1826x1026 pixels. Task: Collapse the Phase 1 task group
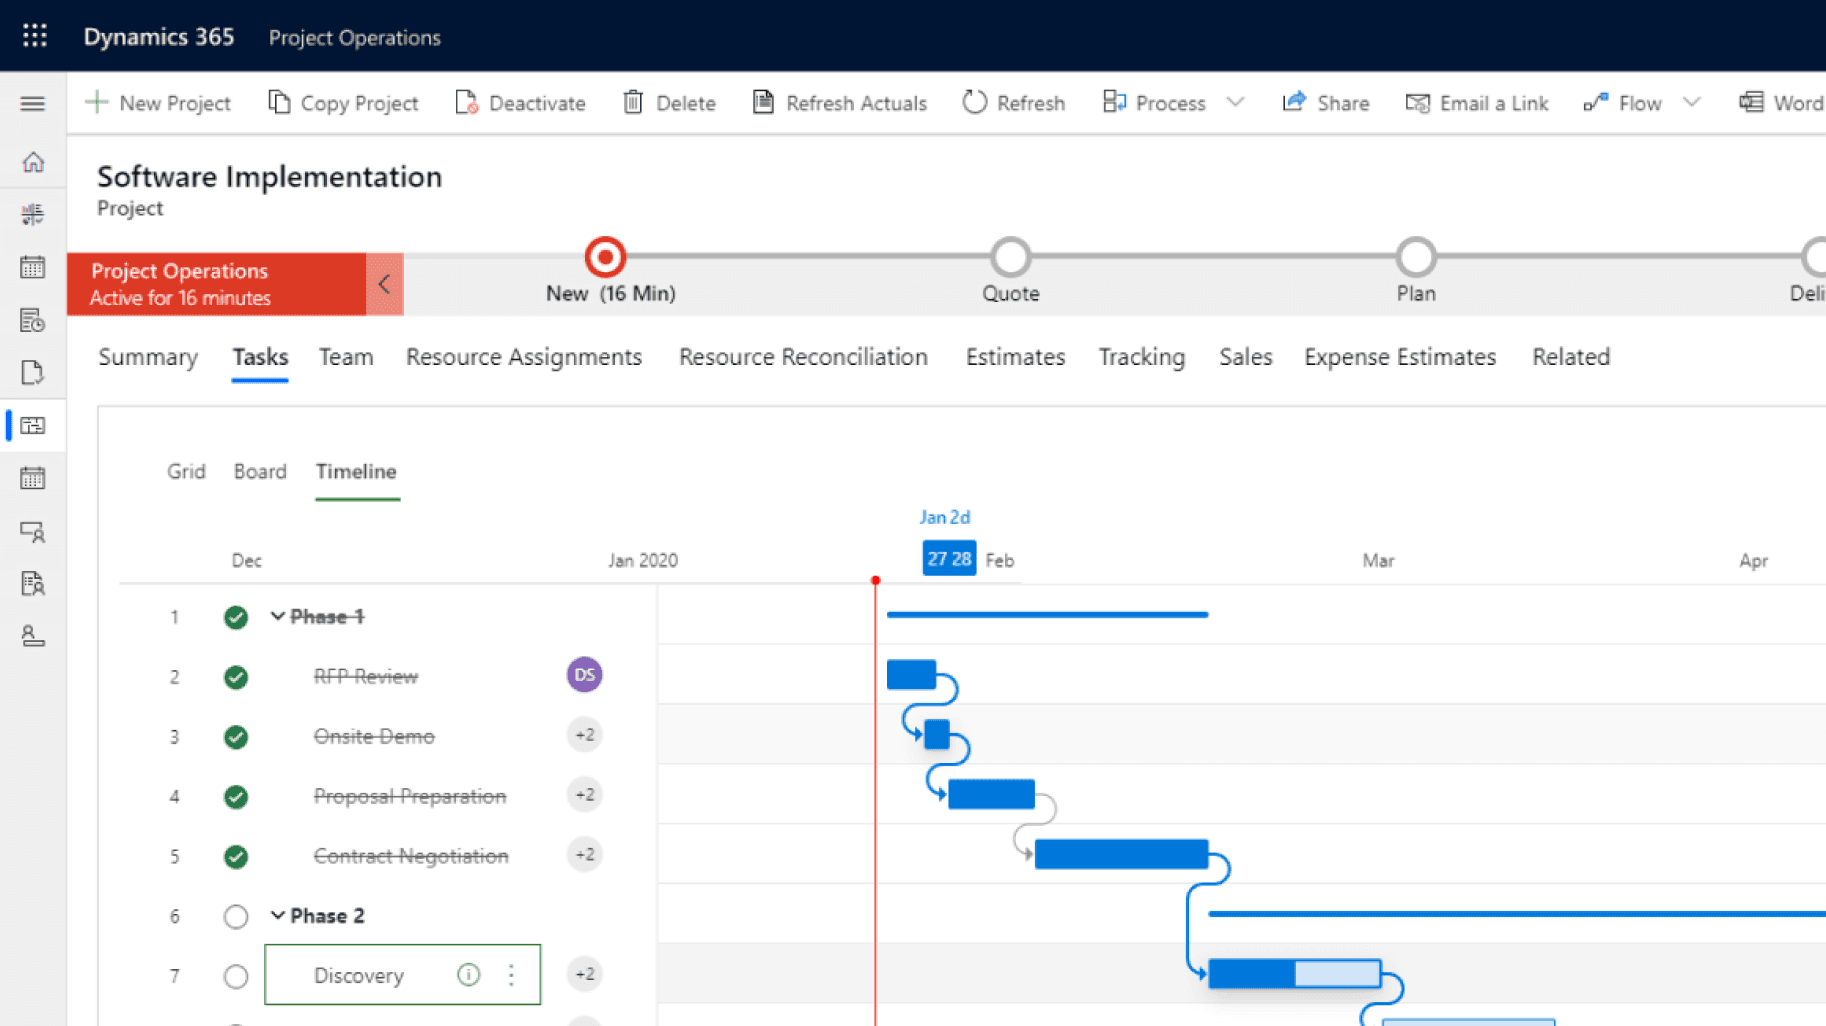[277, 617]
